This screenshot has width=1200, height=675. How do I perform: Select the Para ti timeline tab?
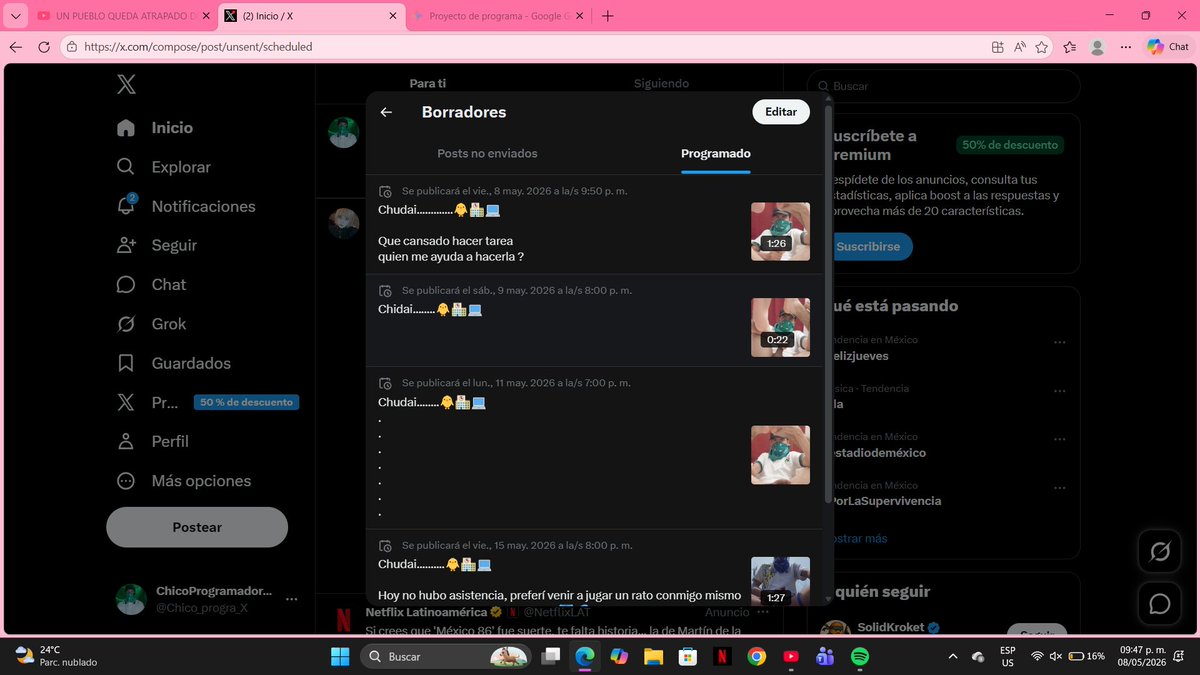click(x=428, y=84)
